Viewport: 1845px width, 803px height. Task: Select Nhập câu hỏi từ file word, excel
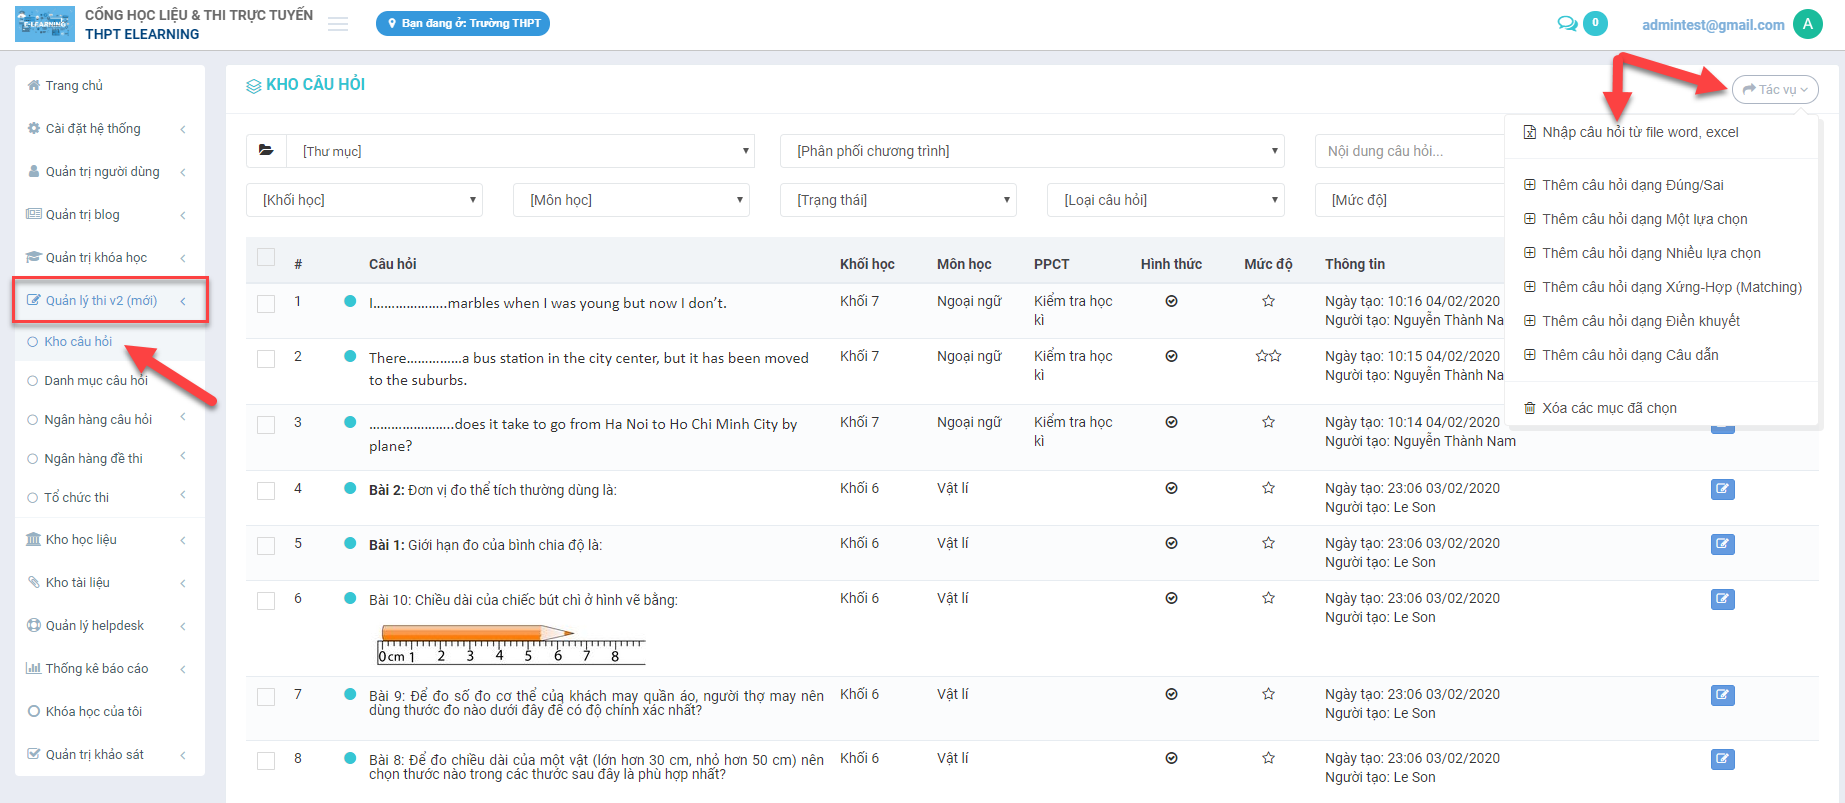[x=1639, y=132]
